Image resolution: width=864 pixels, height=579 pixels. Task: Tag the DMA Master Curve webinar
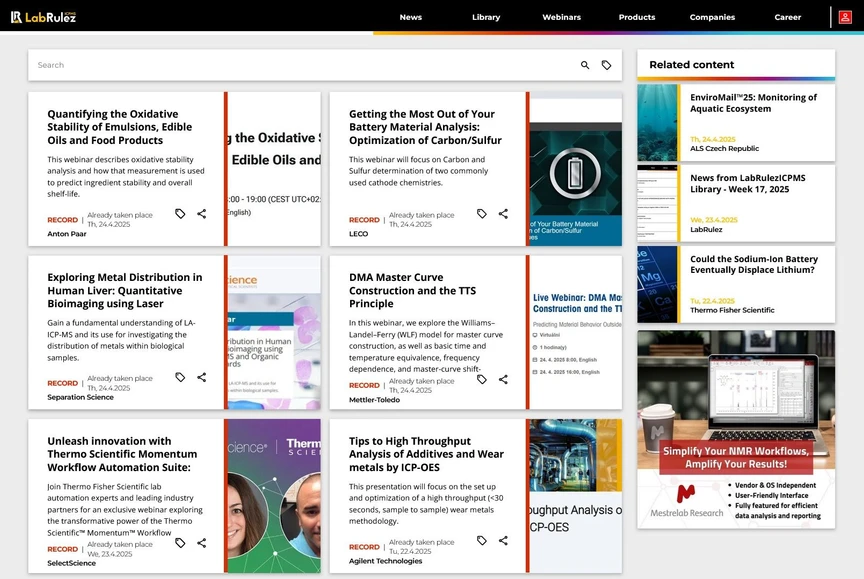pos(482,380)
